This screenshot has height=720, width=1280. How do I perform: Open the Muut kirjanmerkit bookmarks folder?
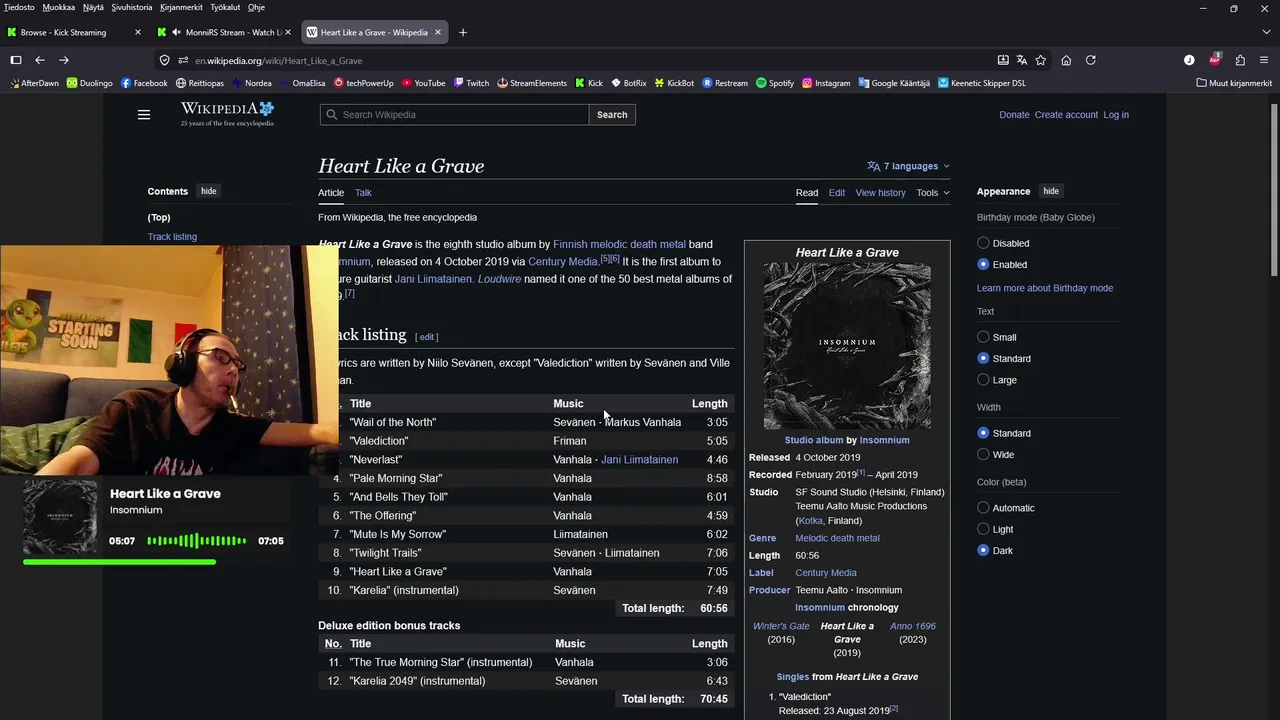(x=1234, y=83)
